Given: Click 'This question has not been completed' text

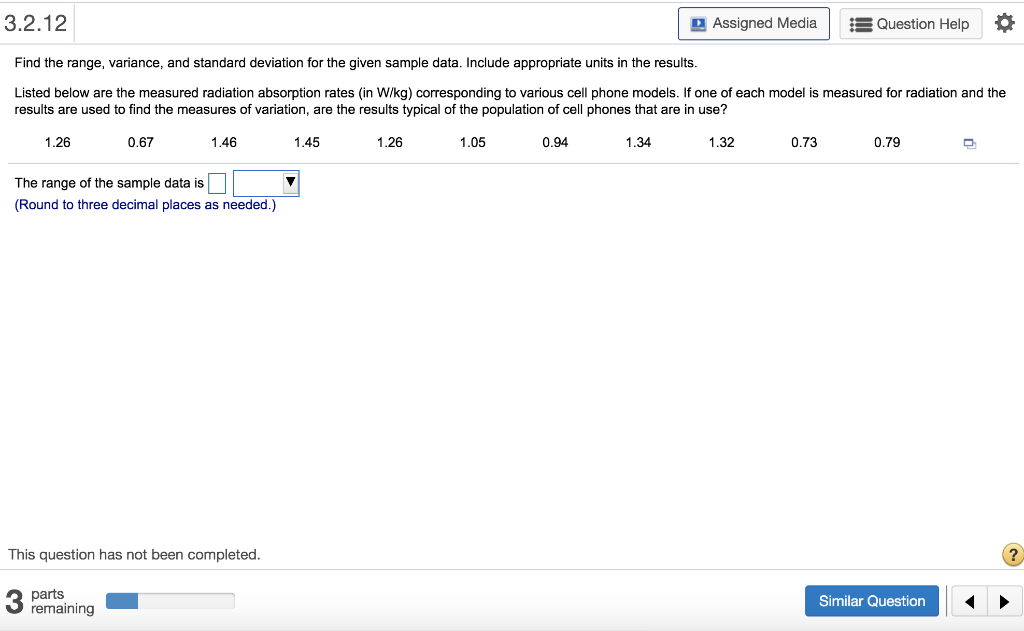Looking at the screenshot, I should [134, 555].
